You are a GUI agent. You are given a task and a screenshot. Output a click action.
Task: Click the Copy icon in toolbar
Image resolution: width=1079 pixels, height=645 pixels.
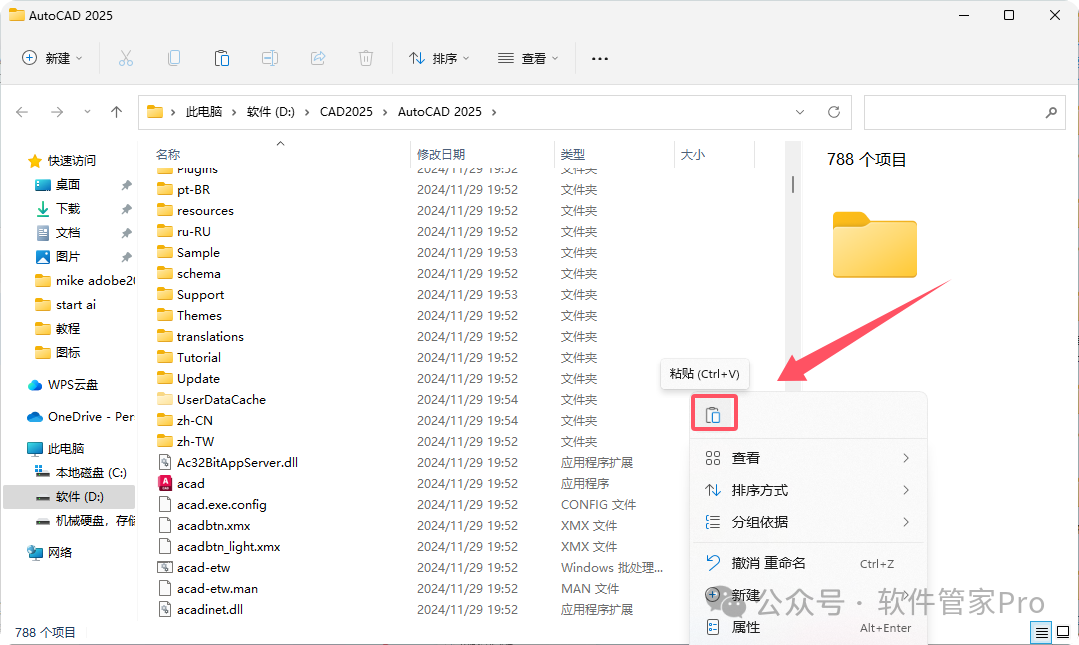(174, 59)
